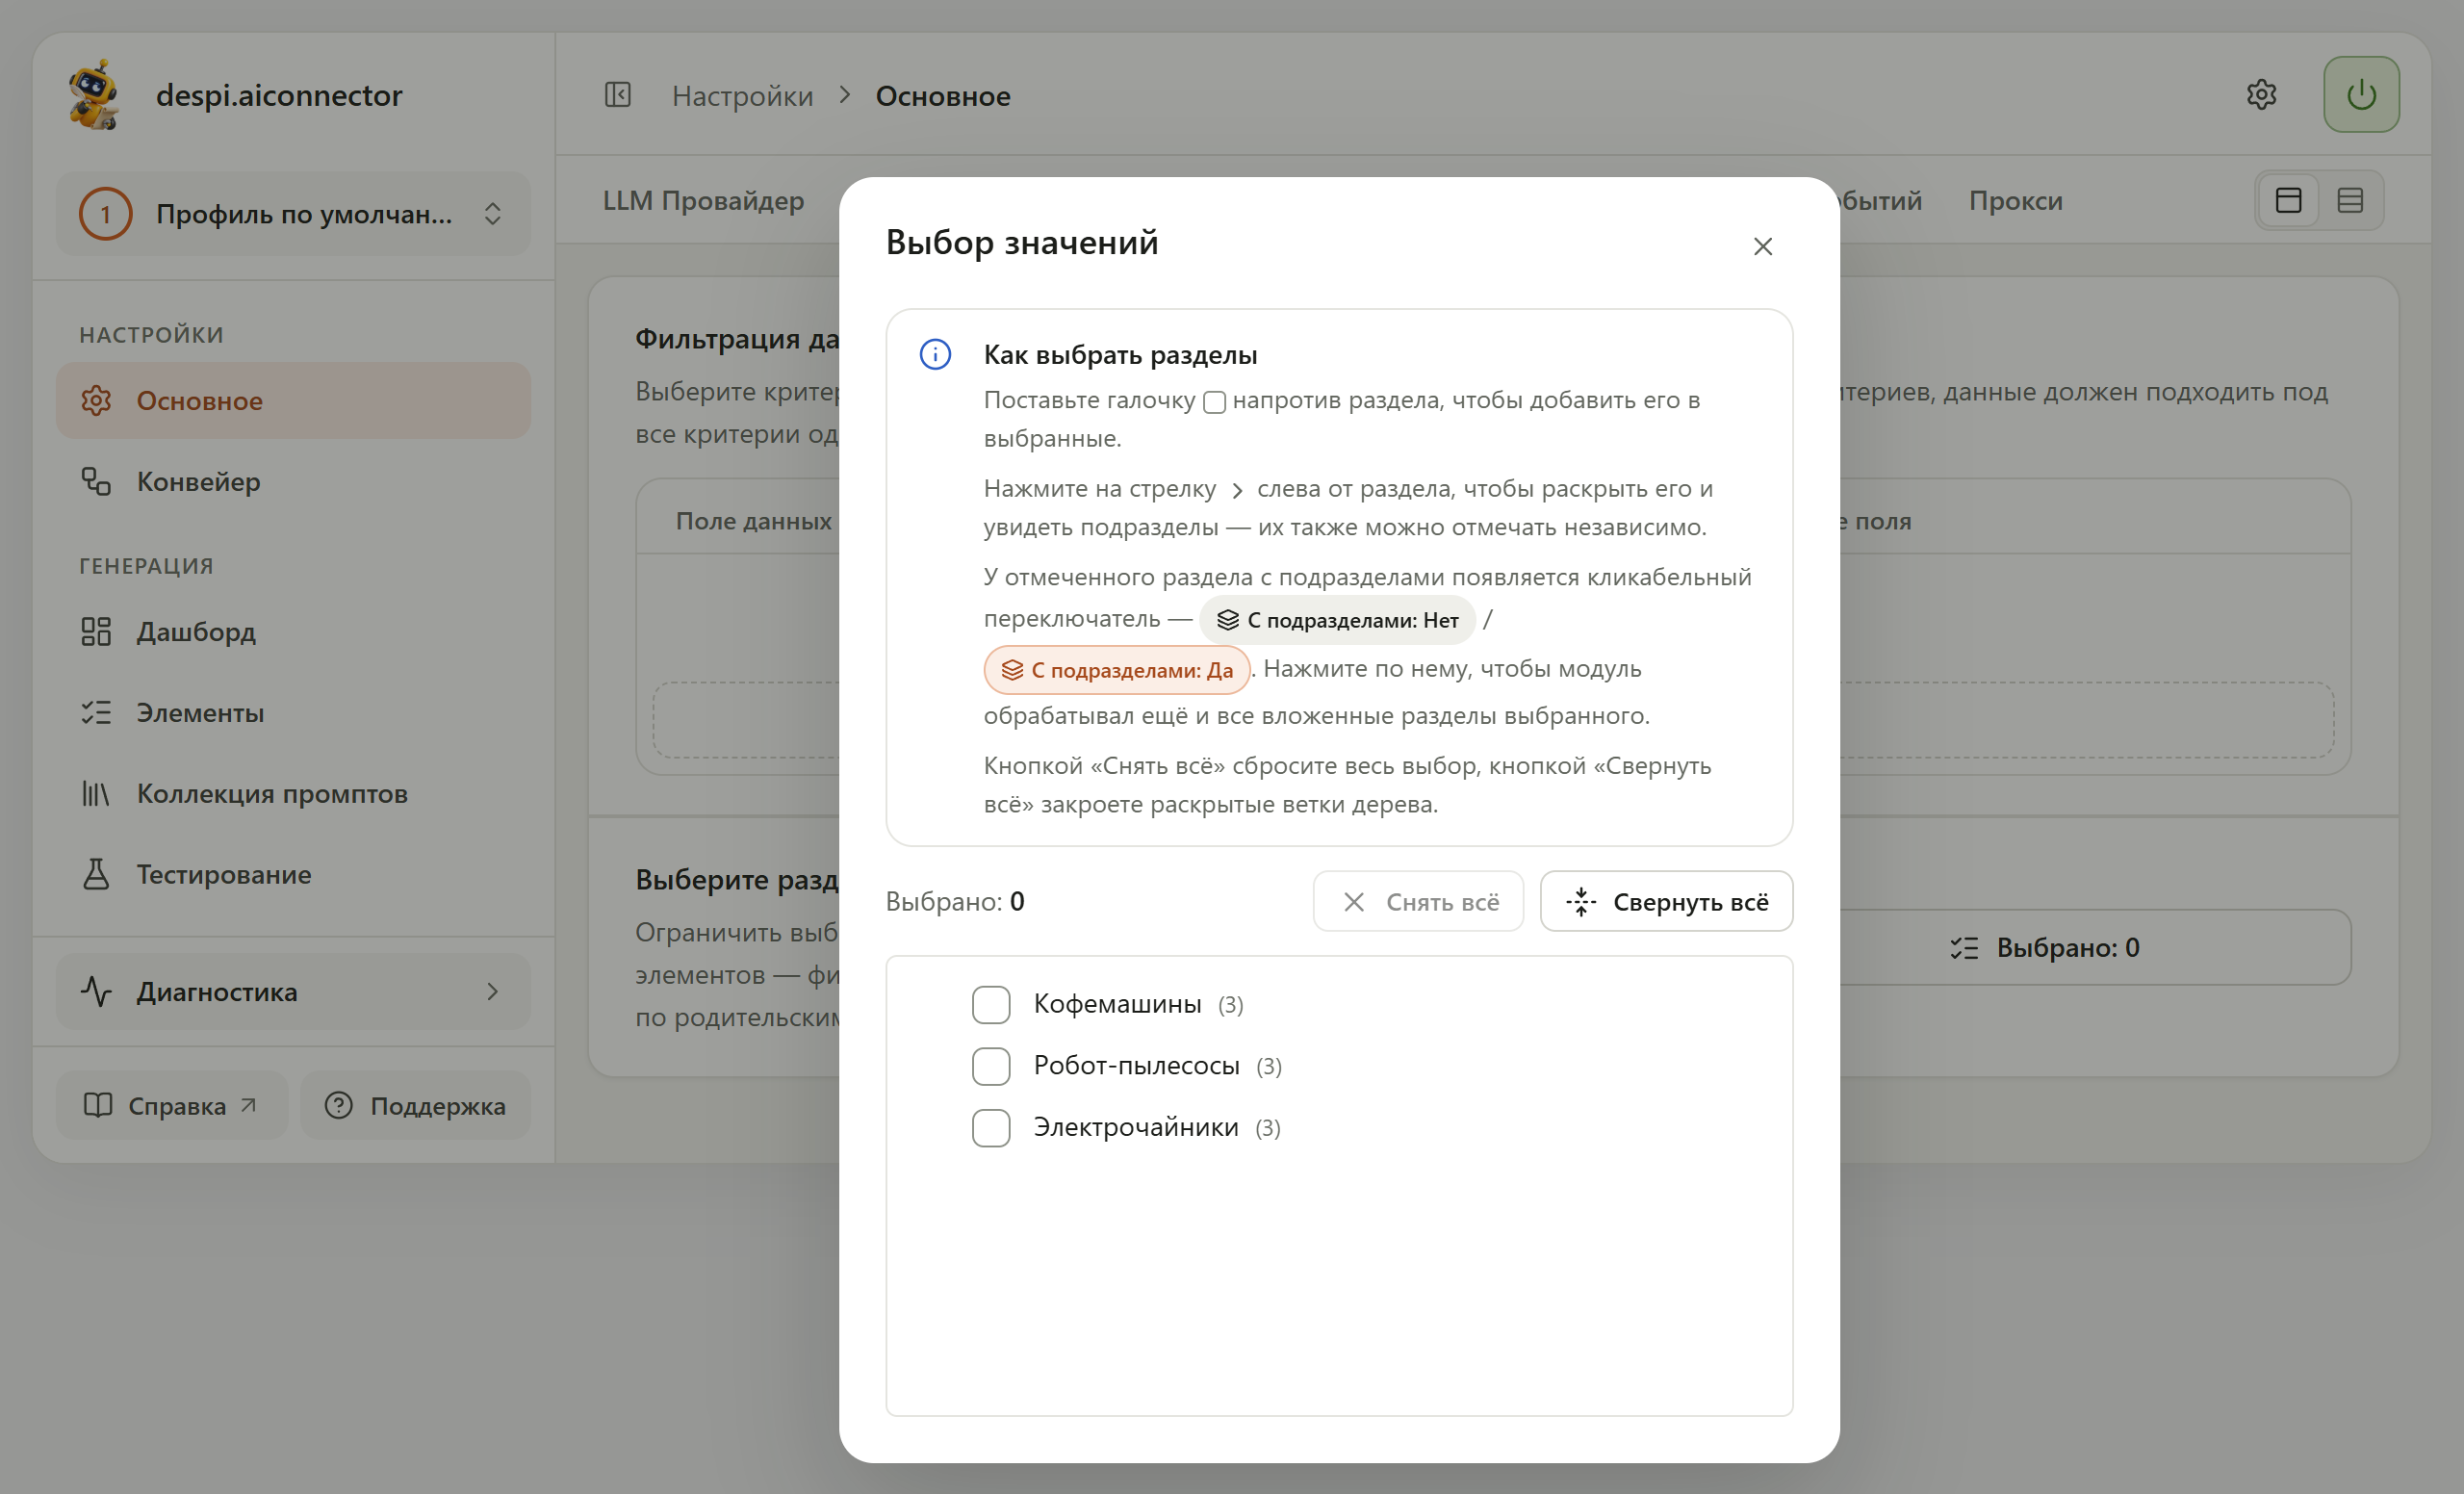Switch to the stacked rows layout icon
Screen dimensions: 2464x1494
click(2350, 201)
